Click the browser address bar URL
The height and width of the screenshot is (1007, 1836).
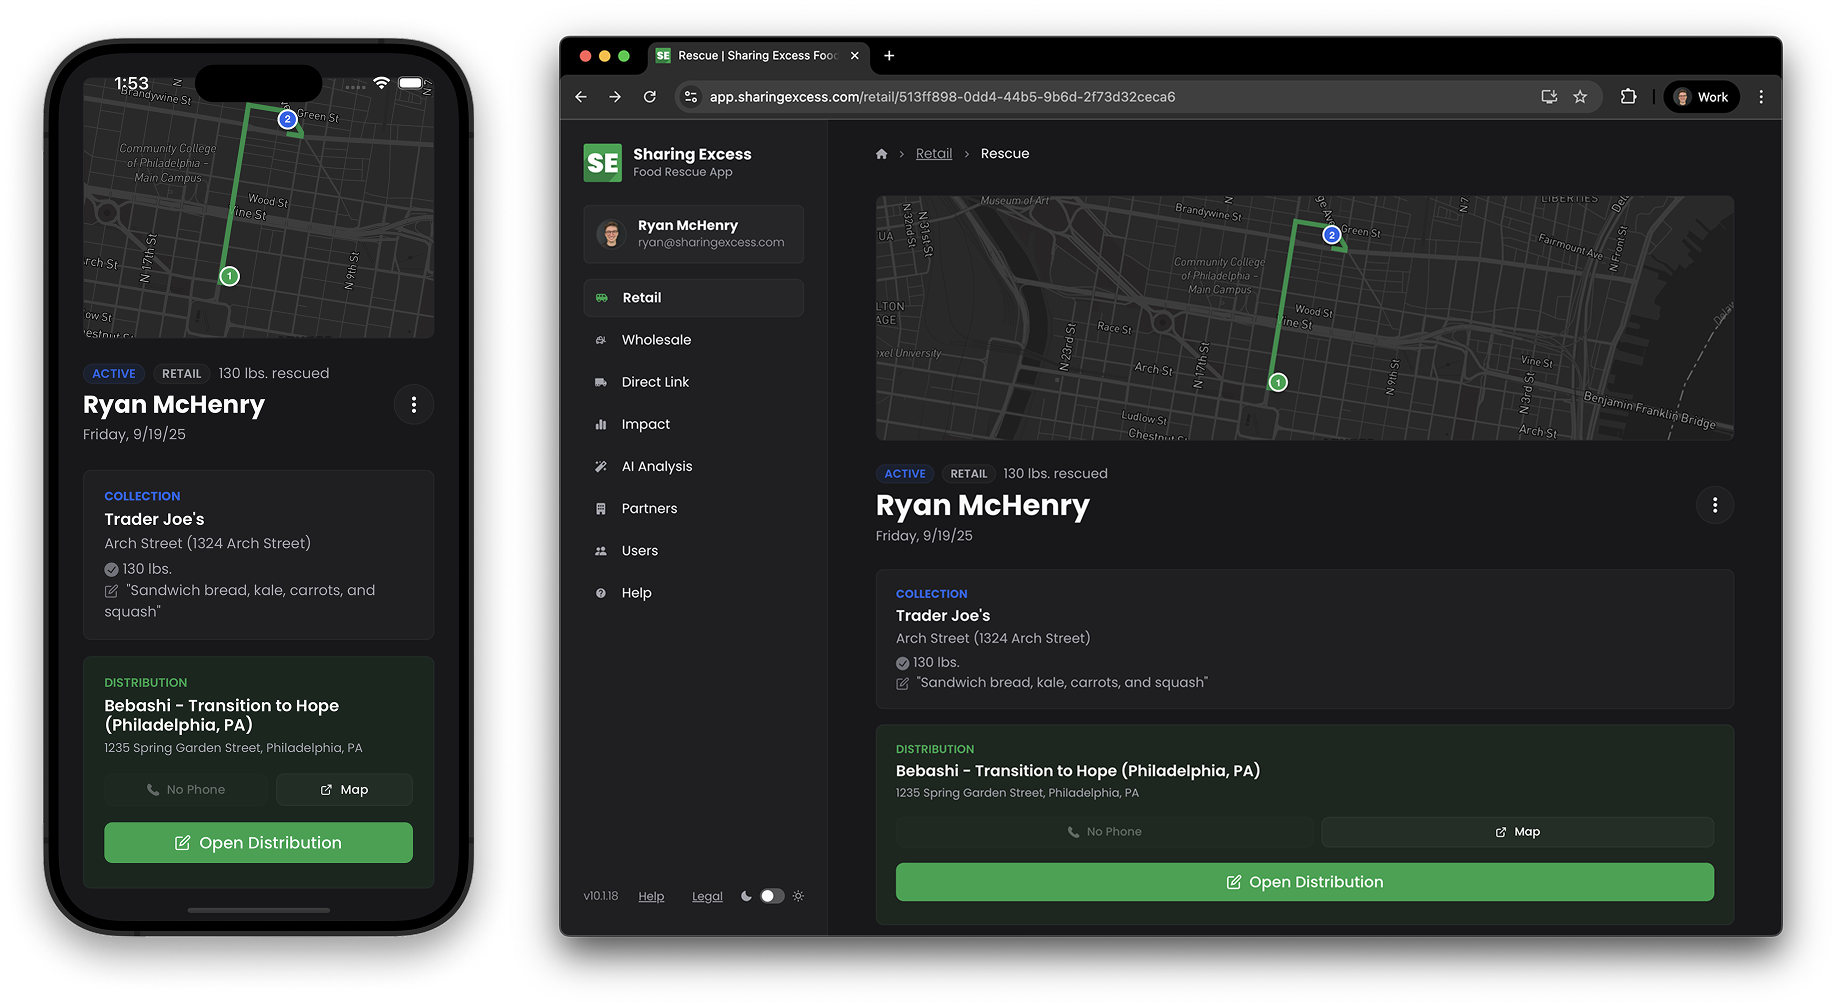941,97
